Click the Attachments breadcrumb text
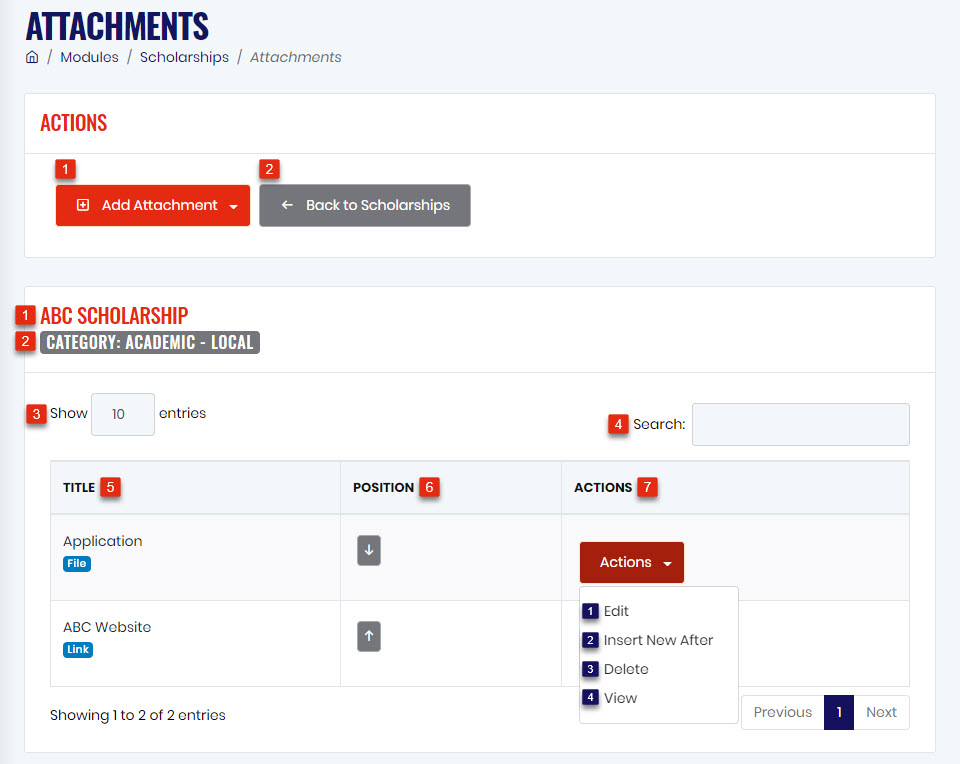The height and width of the screenshot is (764, 960). (x=296, y=57)
